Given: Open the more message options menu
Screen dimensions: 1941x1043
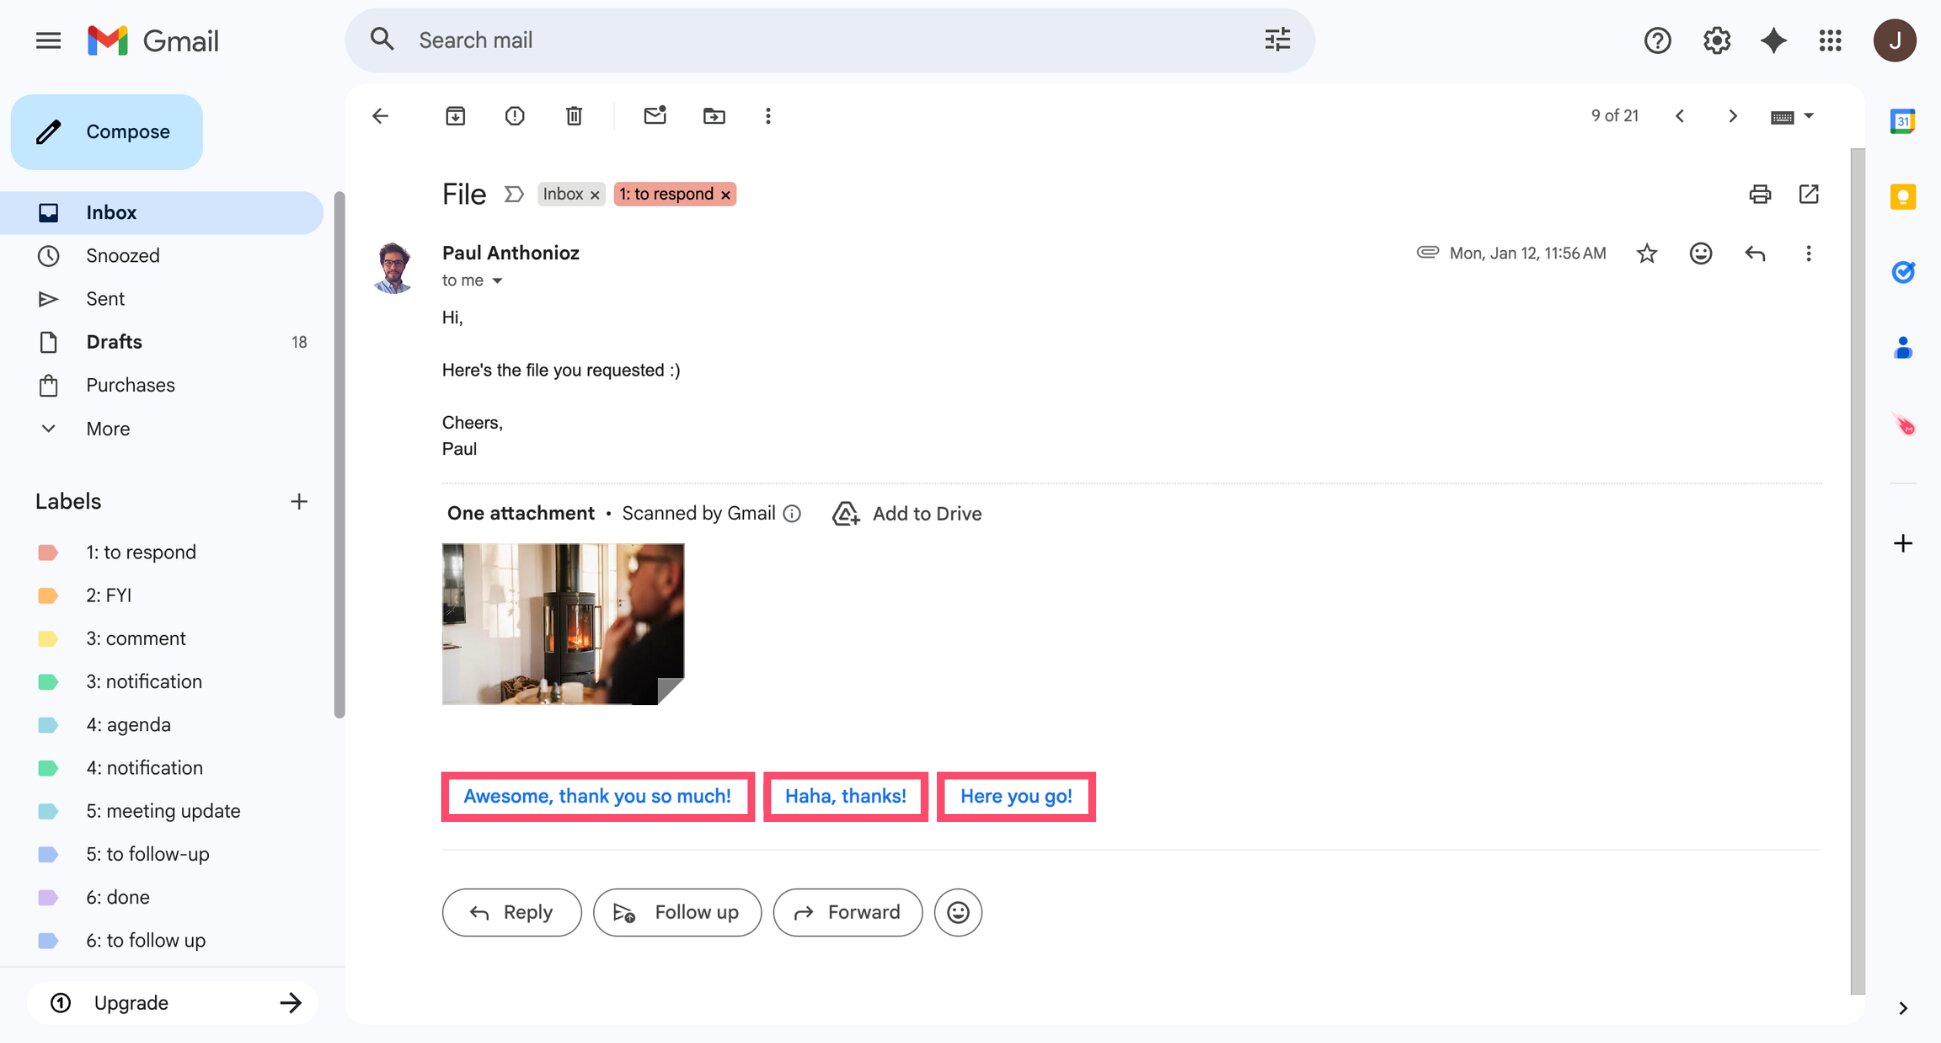Looking at the screenshot, I should tap(1808, 253).
